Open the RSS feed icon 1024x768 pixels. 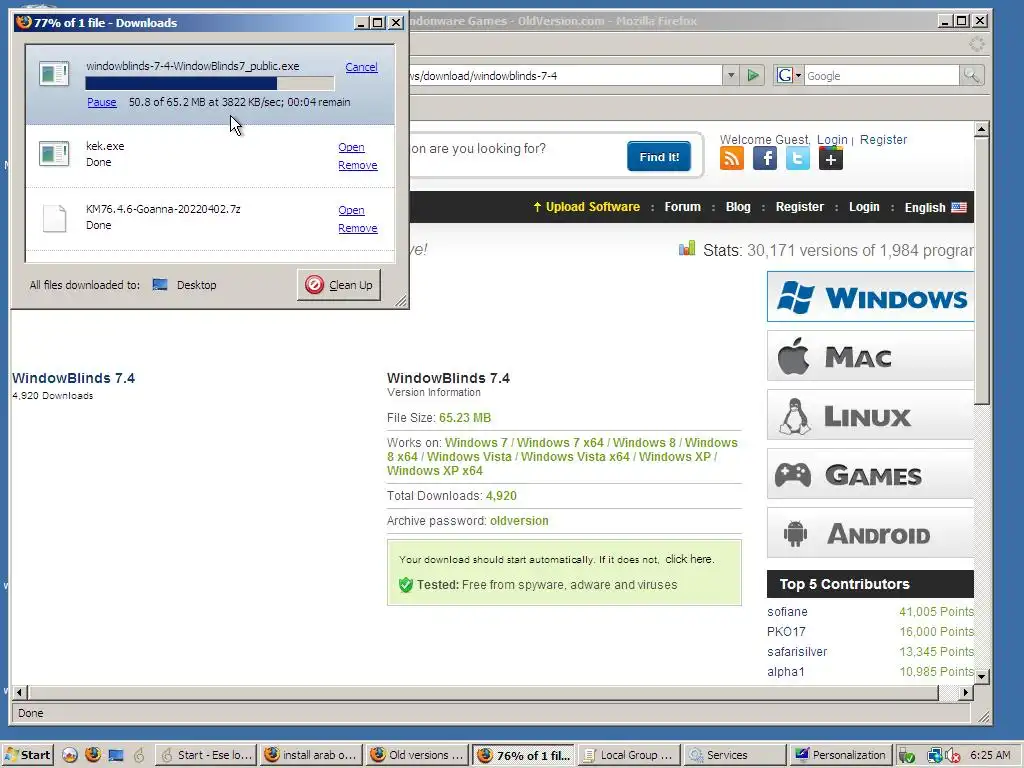coord(731,158)
